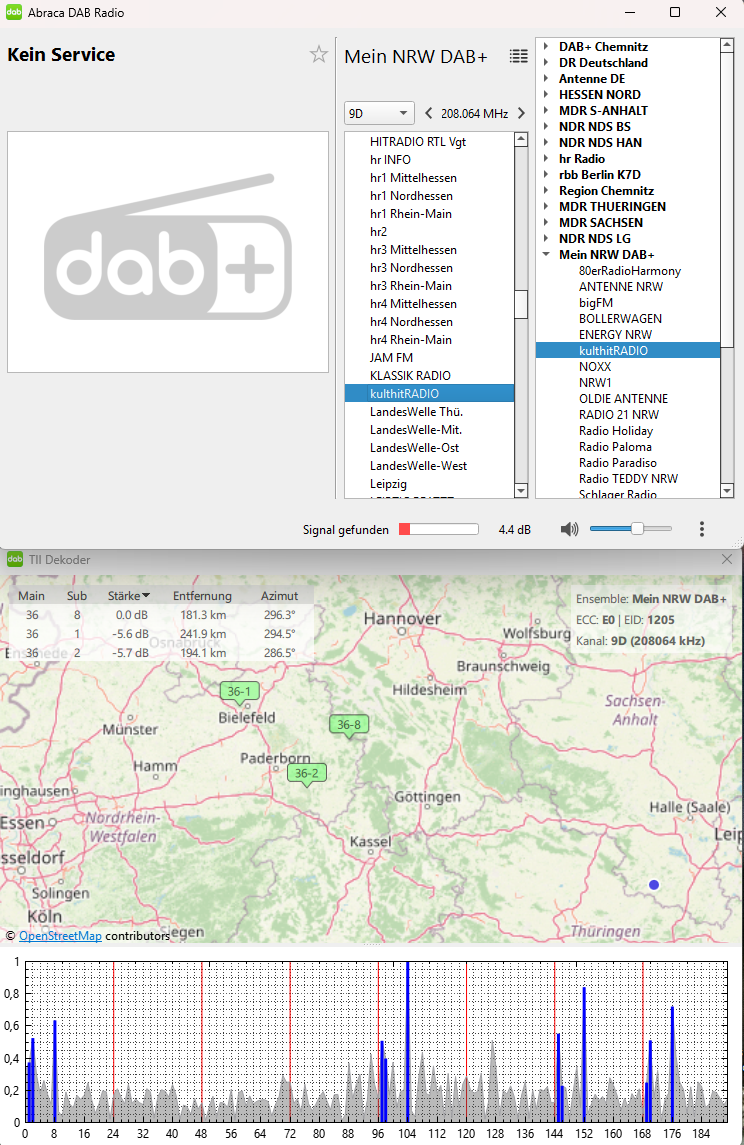This screenshot has height=1145, width=744.
Task: Go to previous channel frequency
Action: tap(429, 113)
